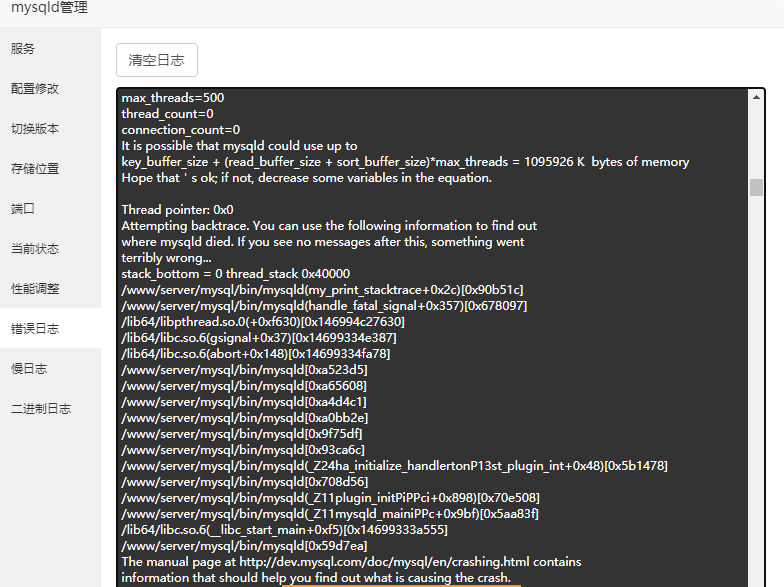784x587 pixels.
Task: Click the mysqld[0xa4d4c1] line
Action: [244, 402]
